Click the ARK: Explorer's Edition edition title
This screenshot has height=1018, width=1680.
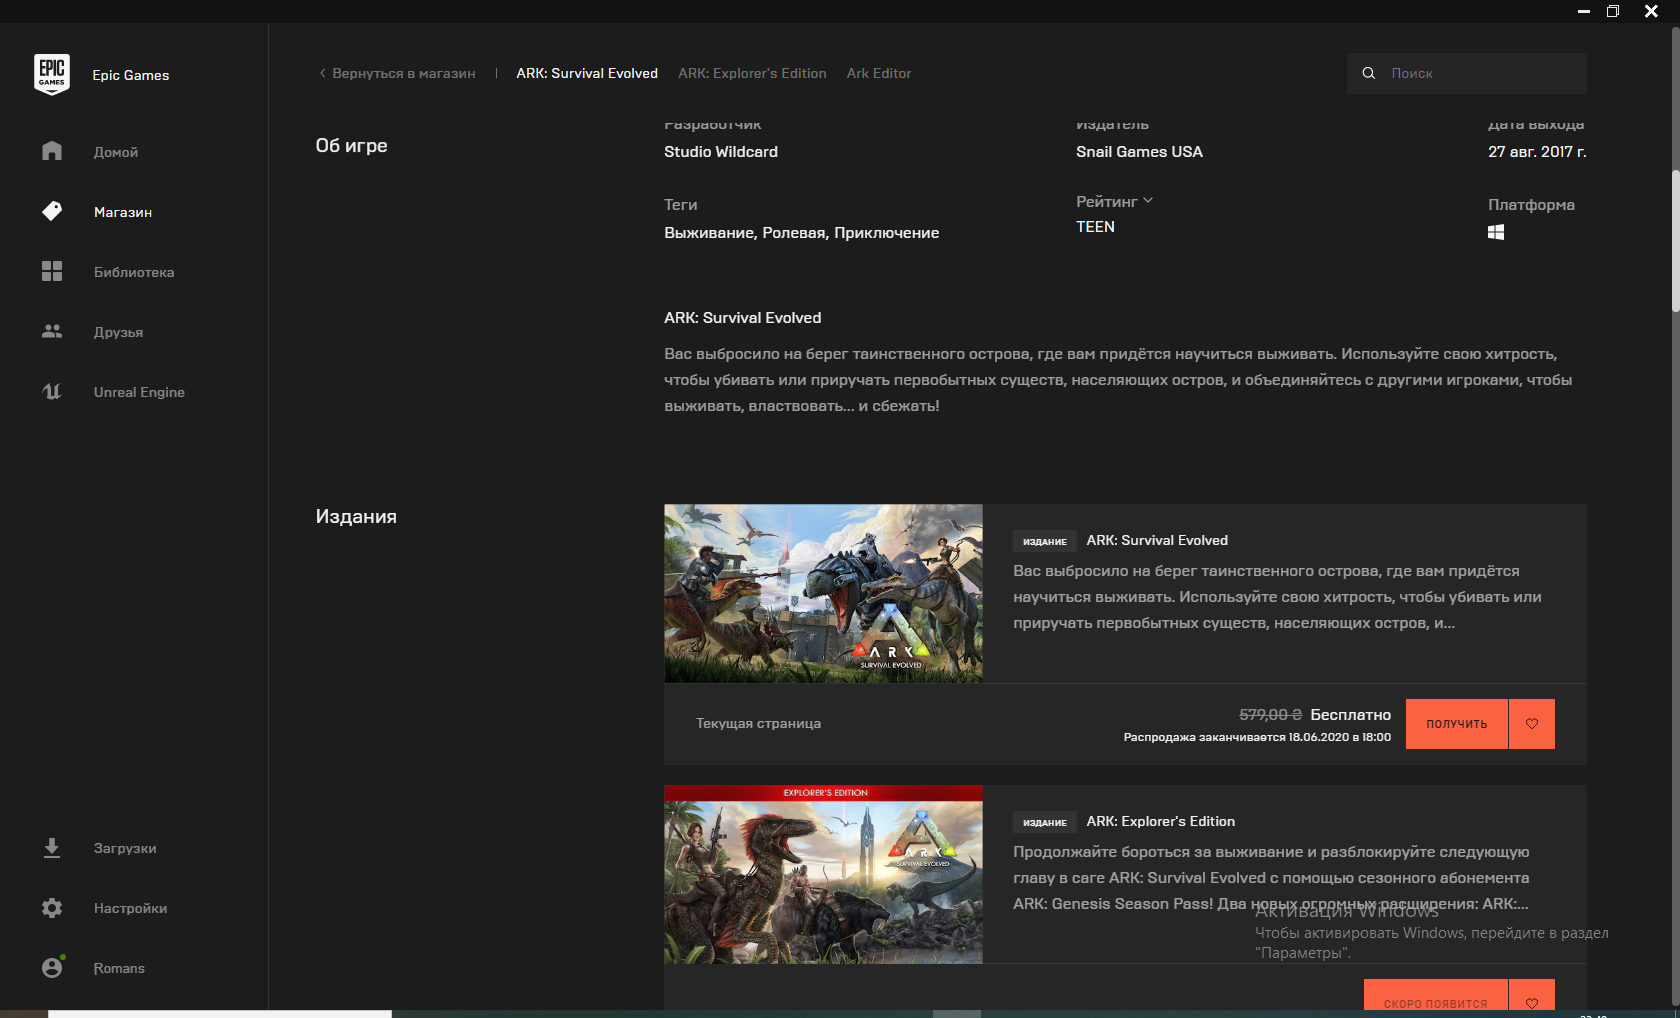tap(1161, 821)
